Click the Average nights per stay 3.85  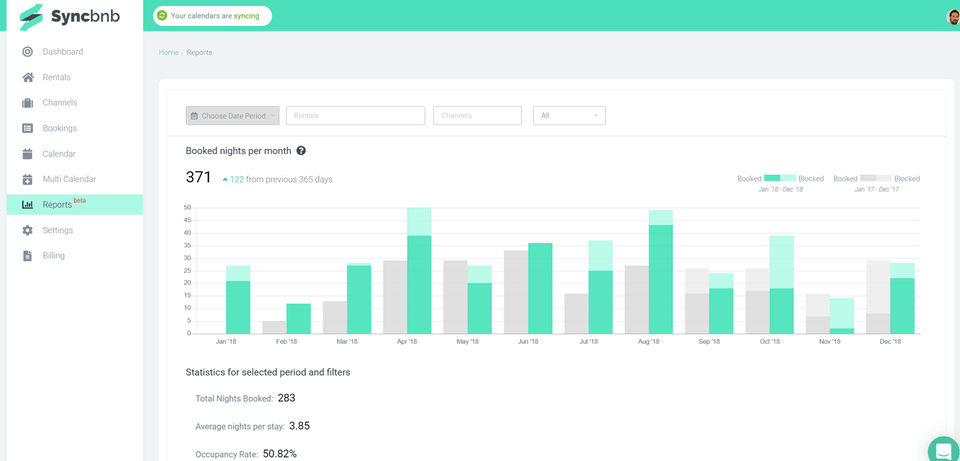(299, 426)
